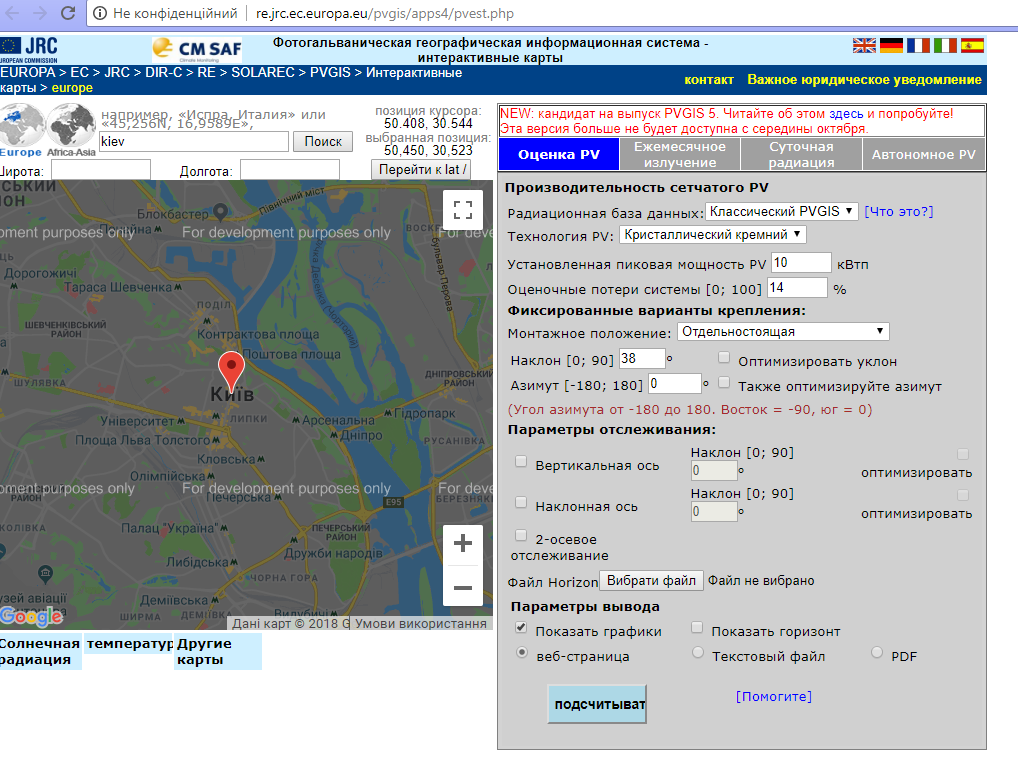Click the UK English flag icon
The image size is (1018, 777).
click(x=864, y=45)
